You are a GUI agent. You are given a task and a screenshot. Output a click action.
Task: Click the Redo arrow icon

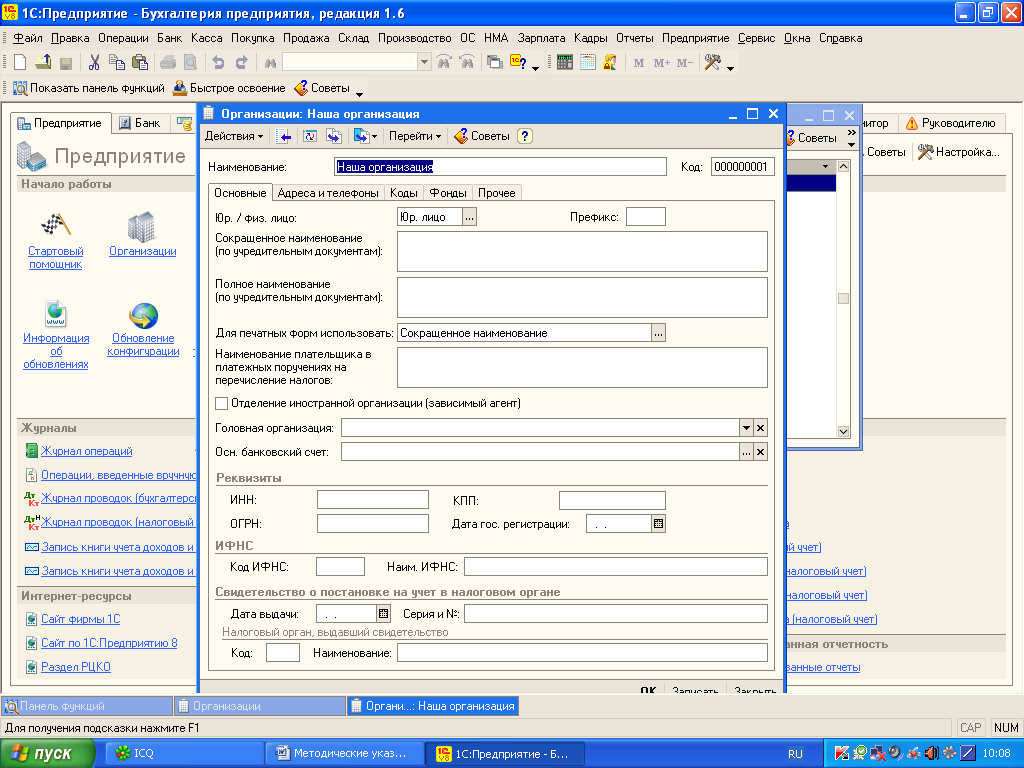click(x=242, y=63)
